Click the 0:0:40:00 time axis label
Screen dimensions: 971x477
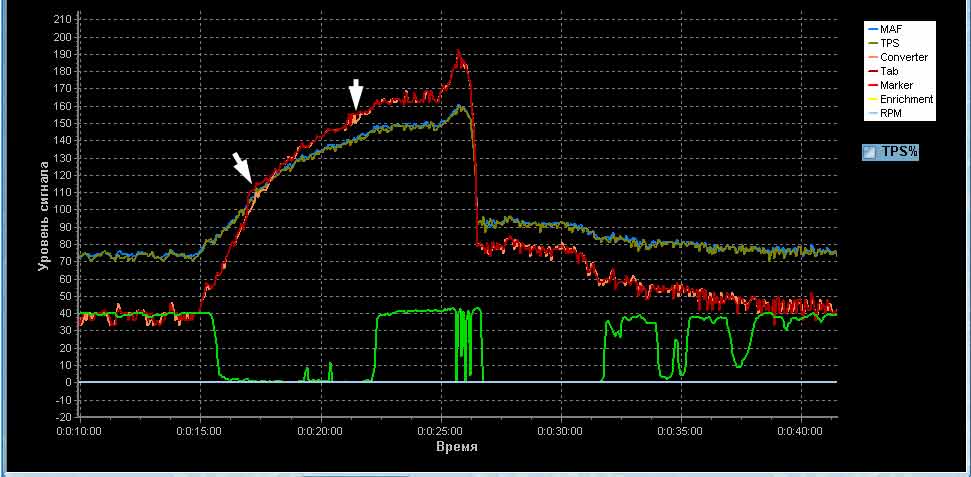pos(801,431)
